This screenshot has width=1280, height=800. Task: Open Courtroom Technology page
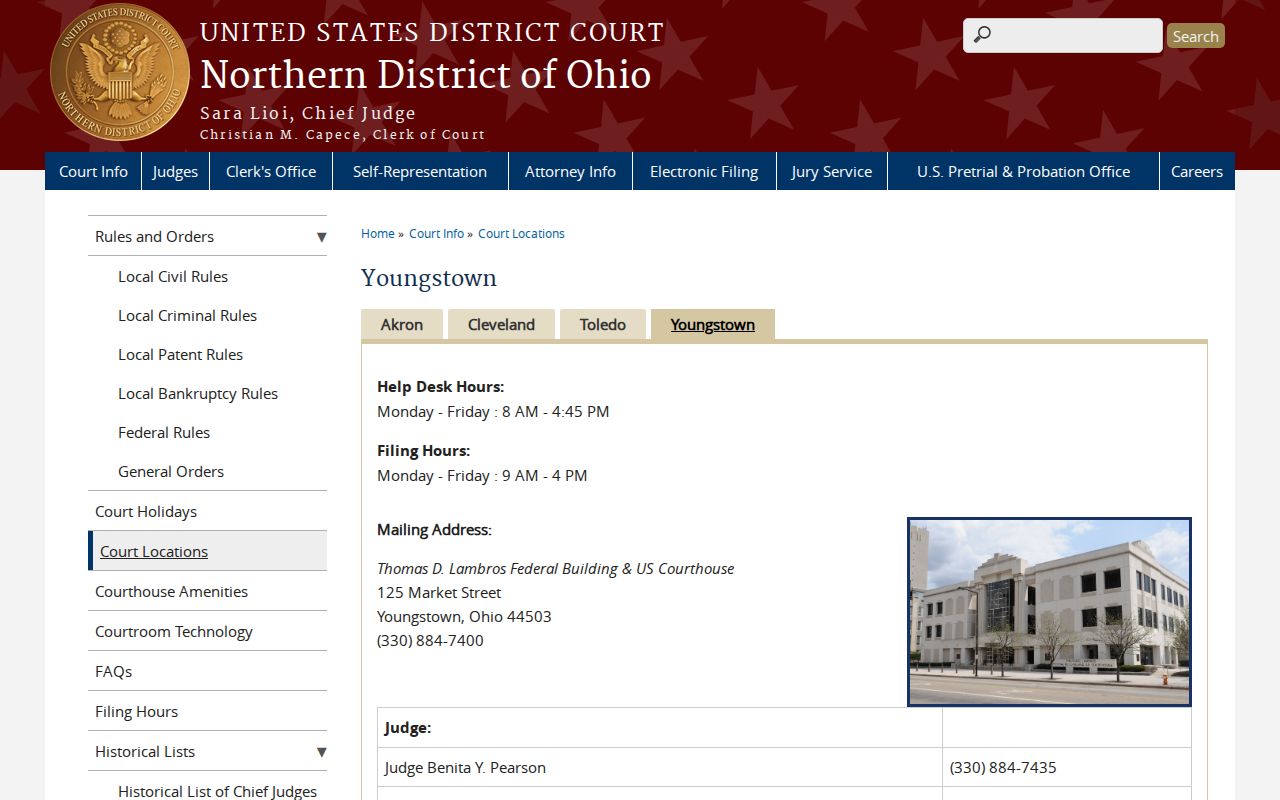click(x=174, y=631)
